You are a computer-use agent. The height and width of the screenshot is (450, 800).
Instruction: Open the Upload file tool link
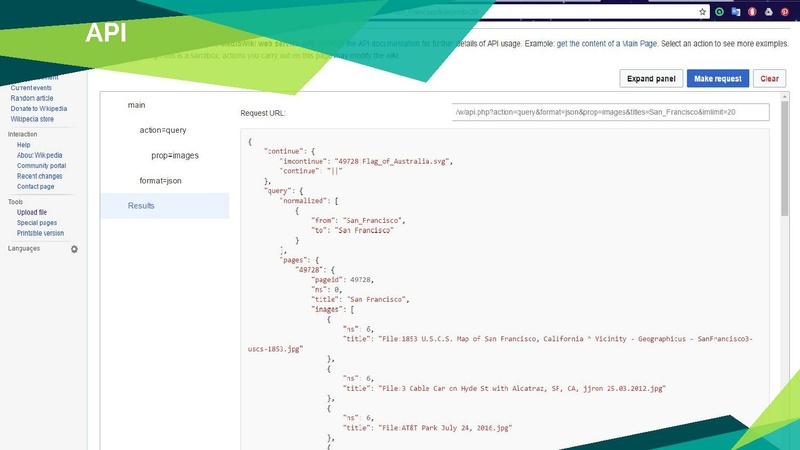[32, 212]
